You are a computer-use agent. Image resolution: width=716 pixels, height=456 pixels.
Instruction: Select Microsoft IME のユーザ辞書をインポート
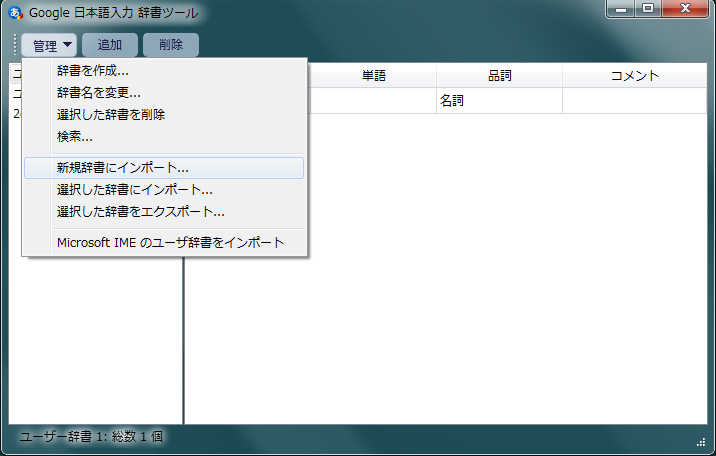[x=164, y=243]
